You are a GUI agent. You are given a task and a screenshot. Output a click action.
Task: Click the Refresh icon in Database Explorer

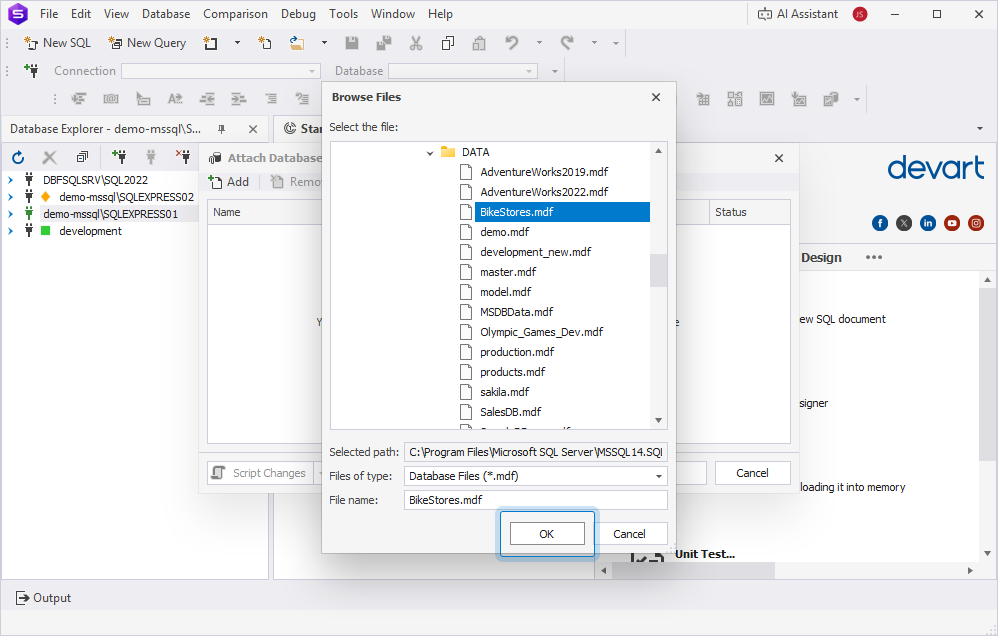(18, 157)
